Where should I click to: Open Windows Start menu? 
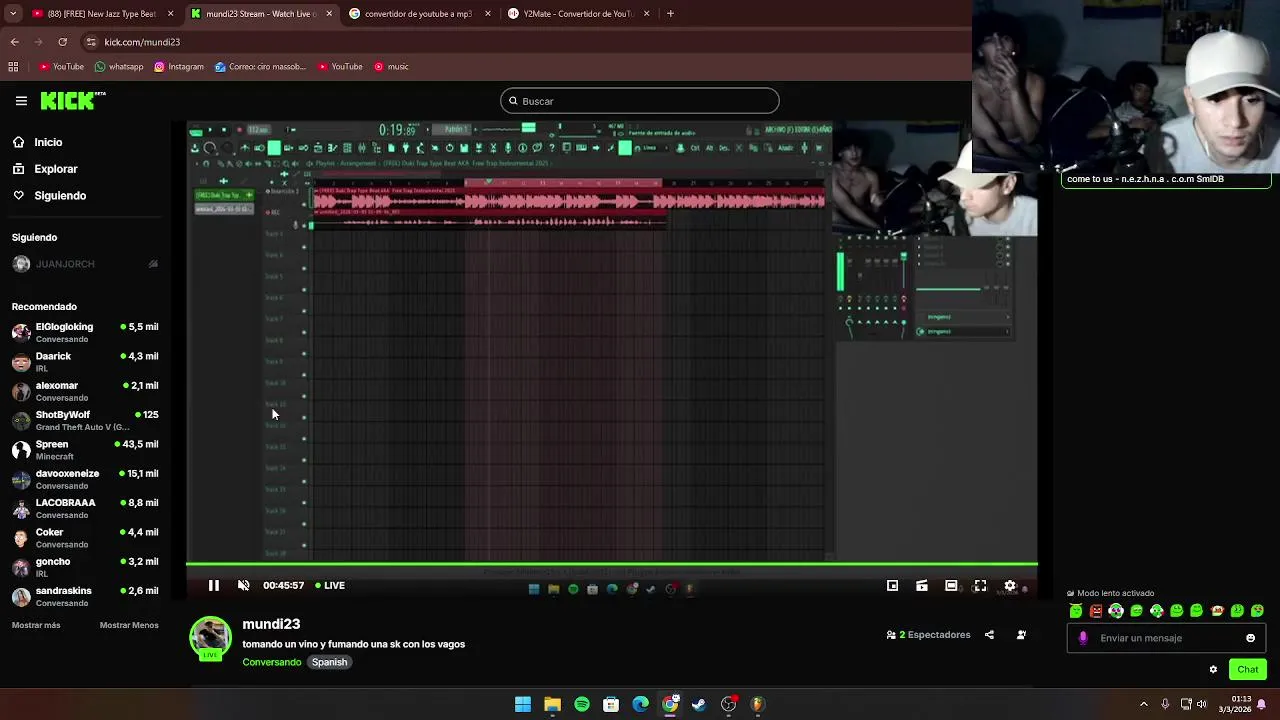coord(523,704)
